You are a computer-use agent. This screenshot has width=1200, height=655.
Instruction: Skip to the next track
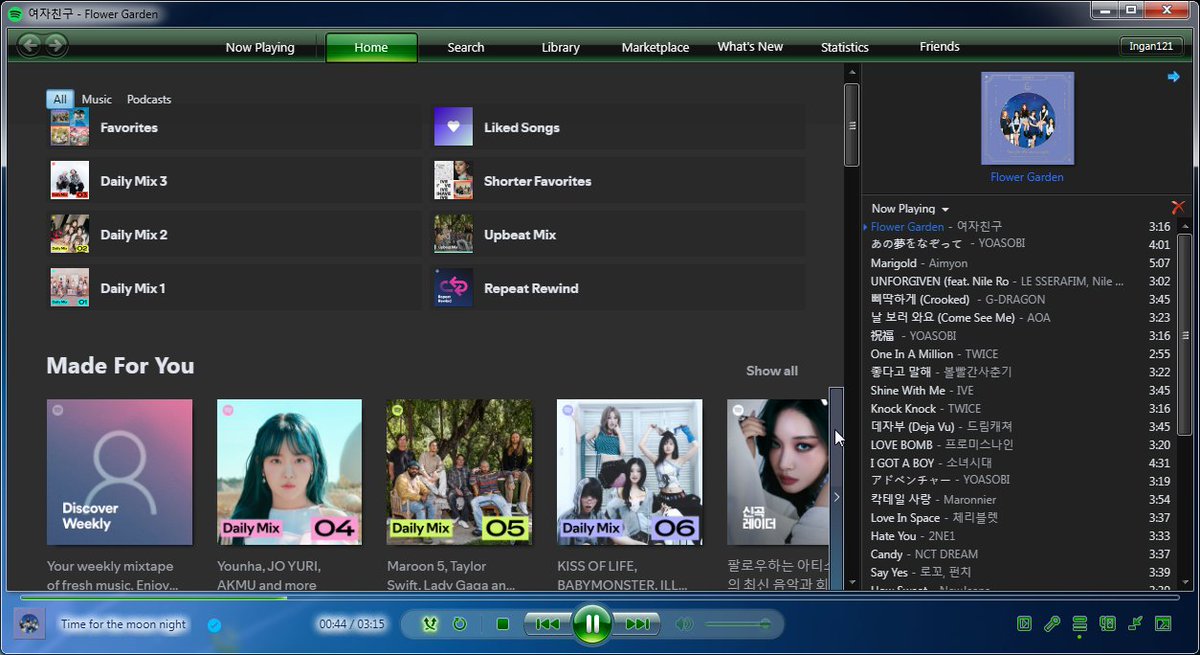637,624
